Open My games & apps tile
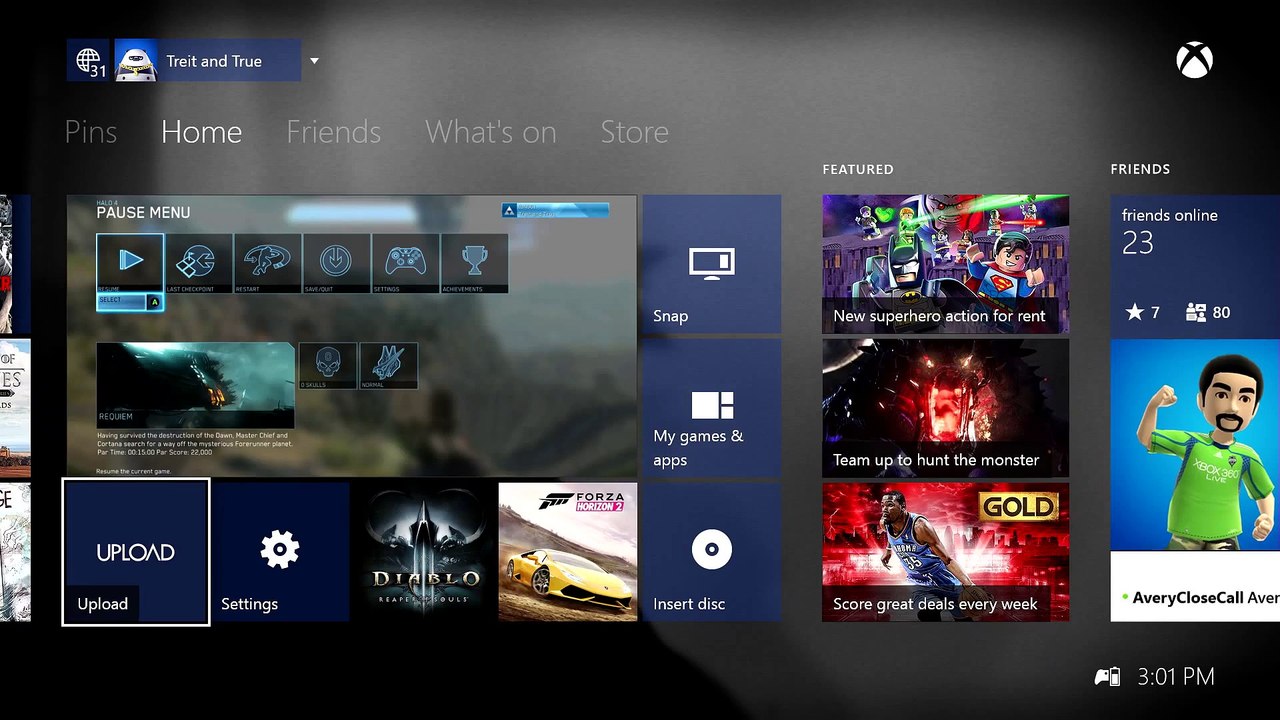This screenshot has height=720, width=1280. tap(712, 408)
